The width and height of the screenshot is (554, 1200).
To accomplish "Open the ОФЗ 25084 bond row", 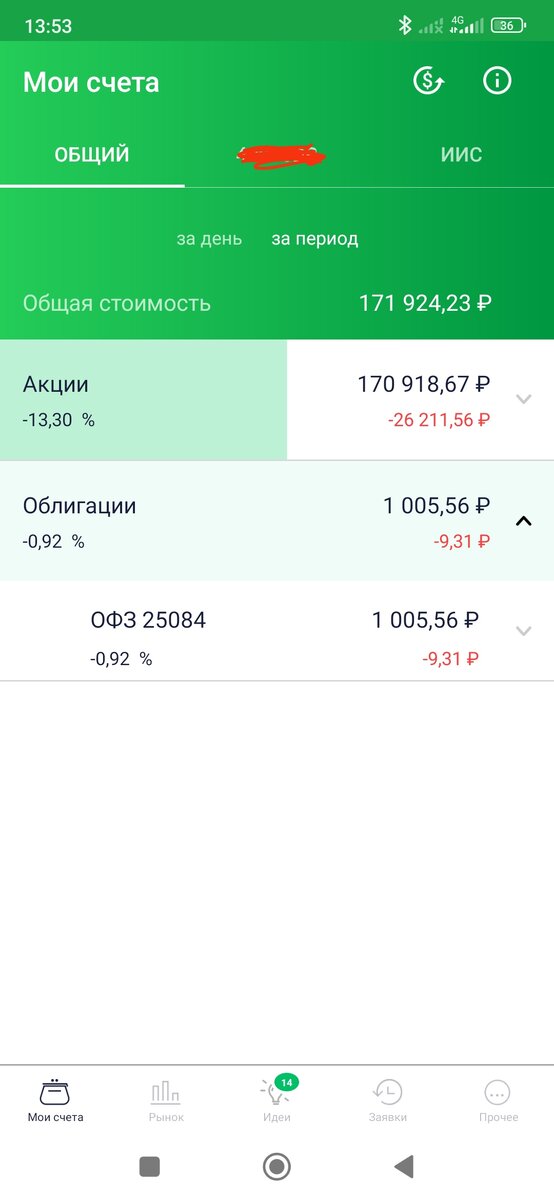I will tap(277, 631).
